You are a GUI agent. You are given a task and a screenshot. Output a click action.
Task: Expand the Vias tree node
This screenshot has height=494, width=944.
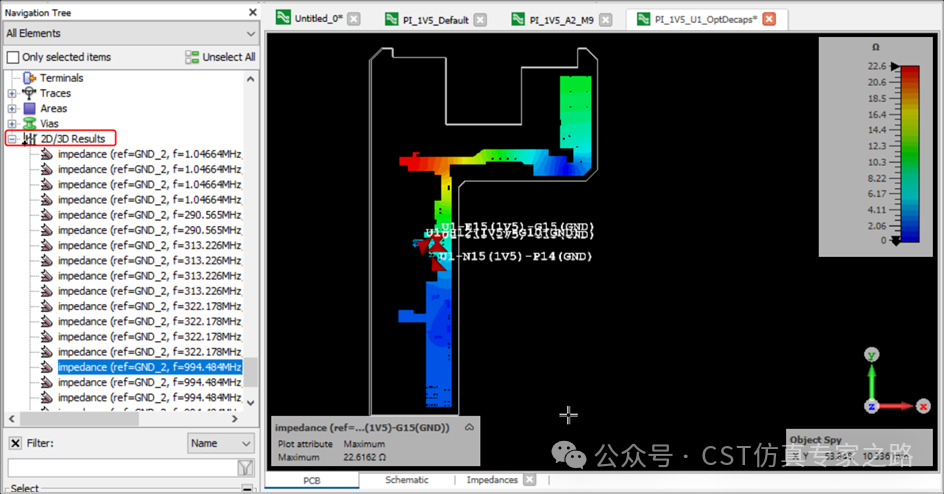[12, 123]
